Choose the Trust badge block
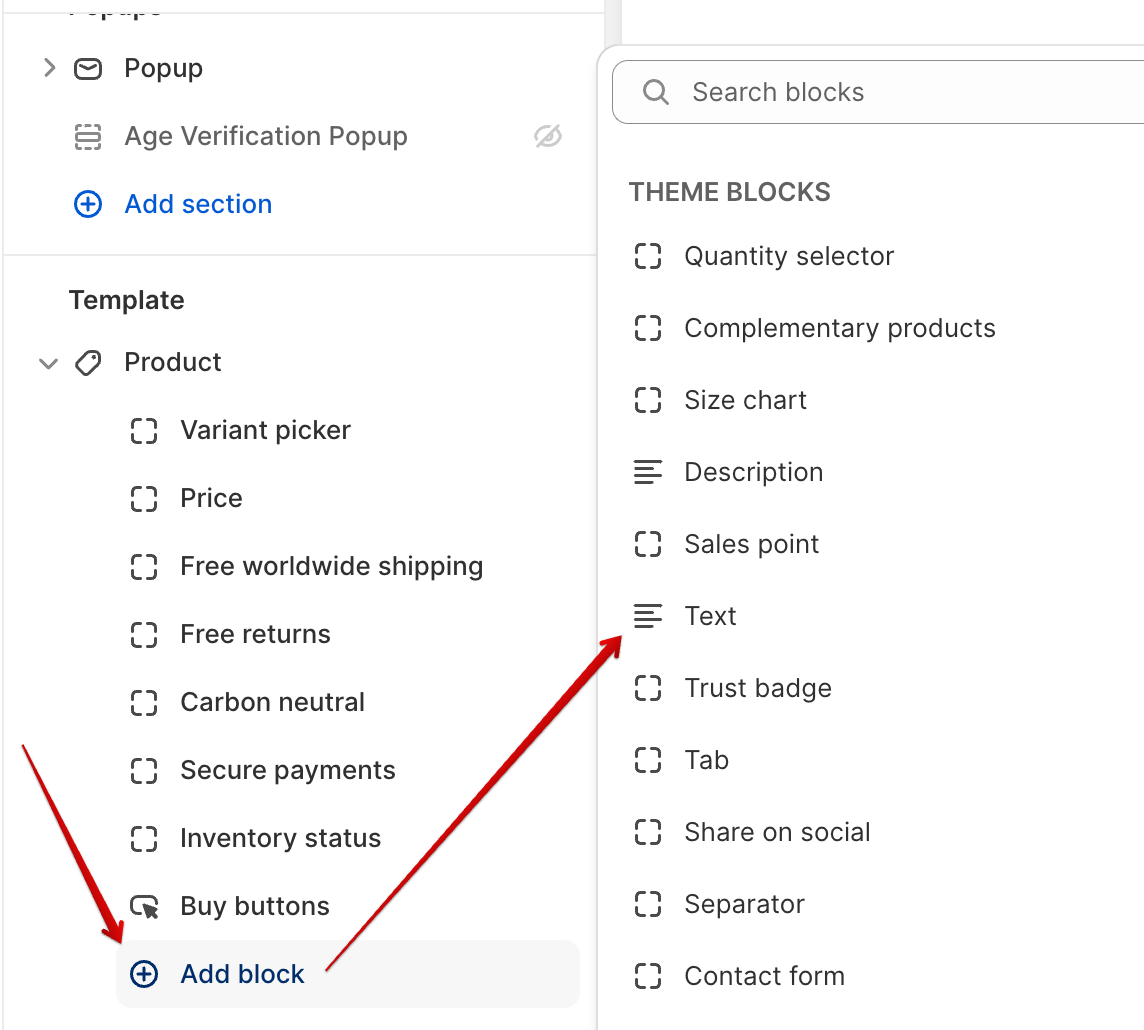Image resolution: width=1144 pixels, height=1030 pixels. [757, 688]
